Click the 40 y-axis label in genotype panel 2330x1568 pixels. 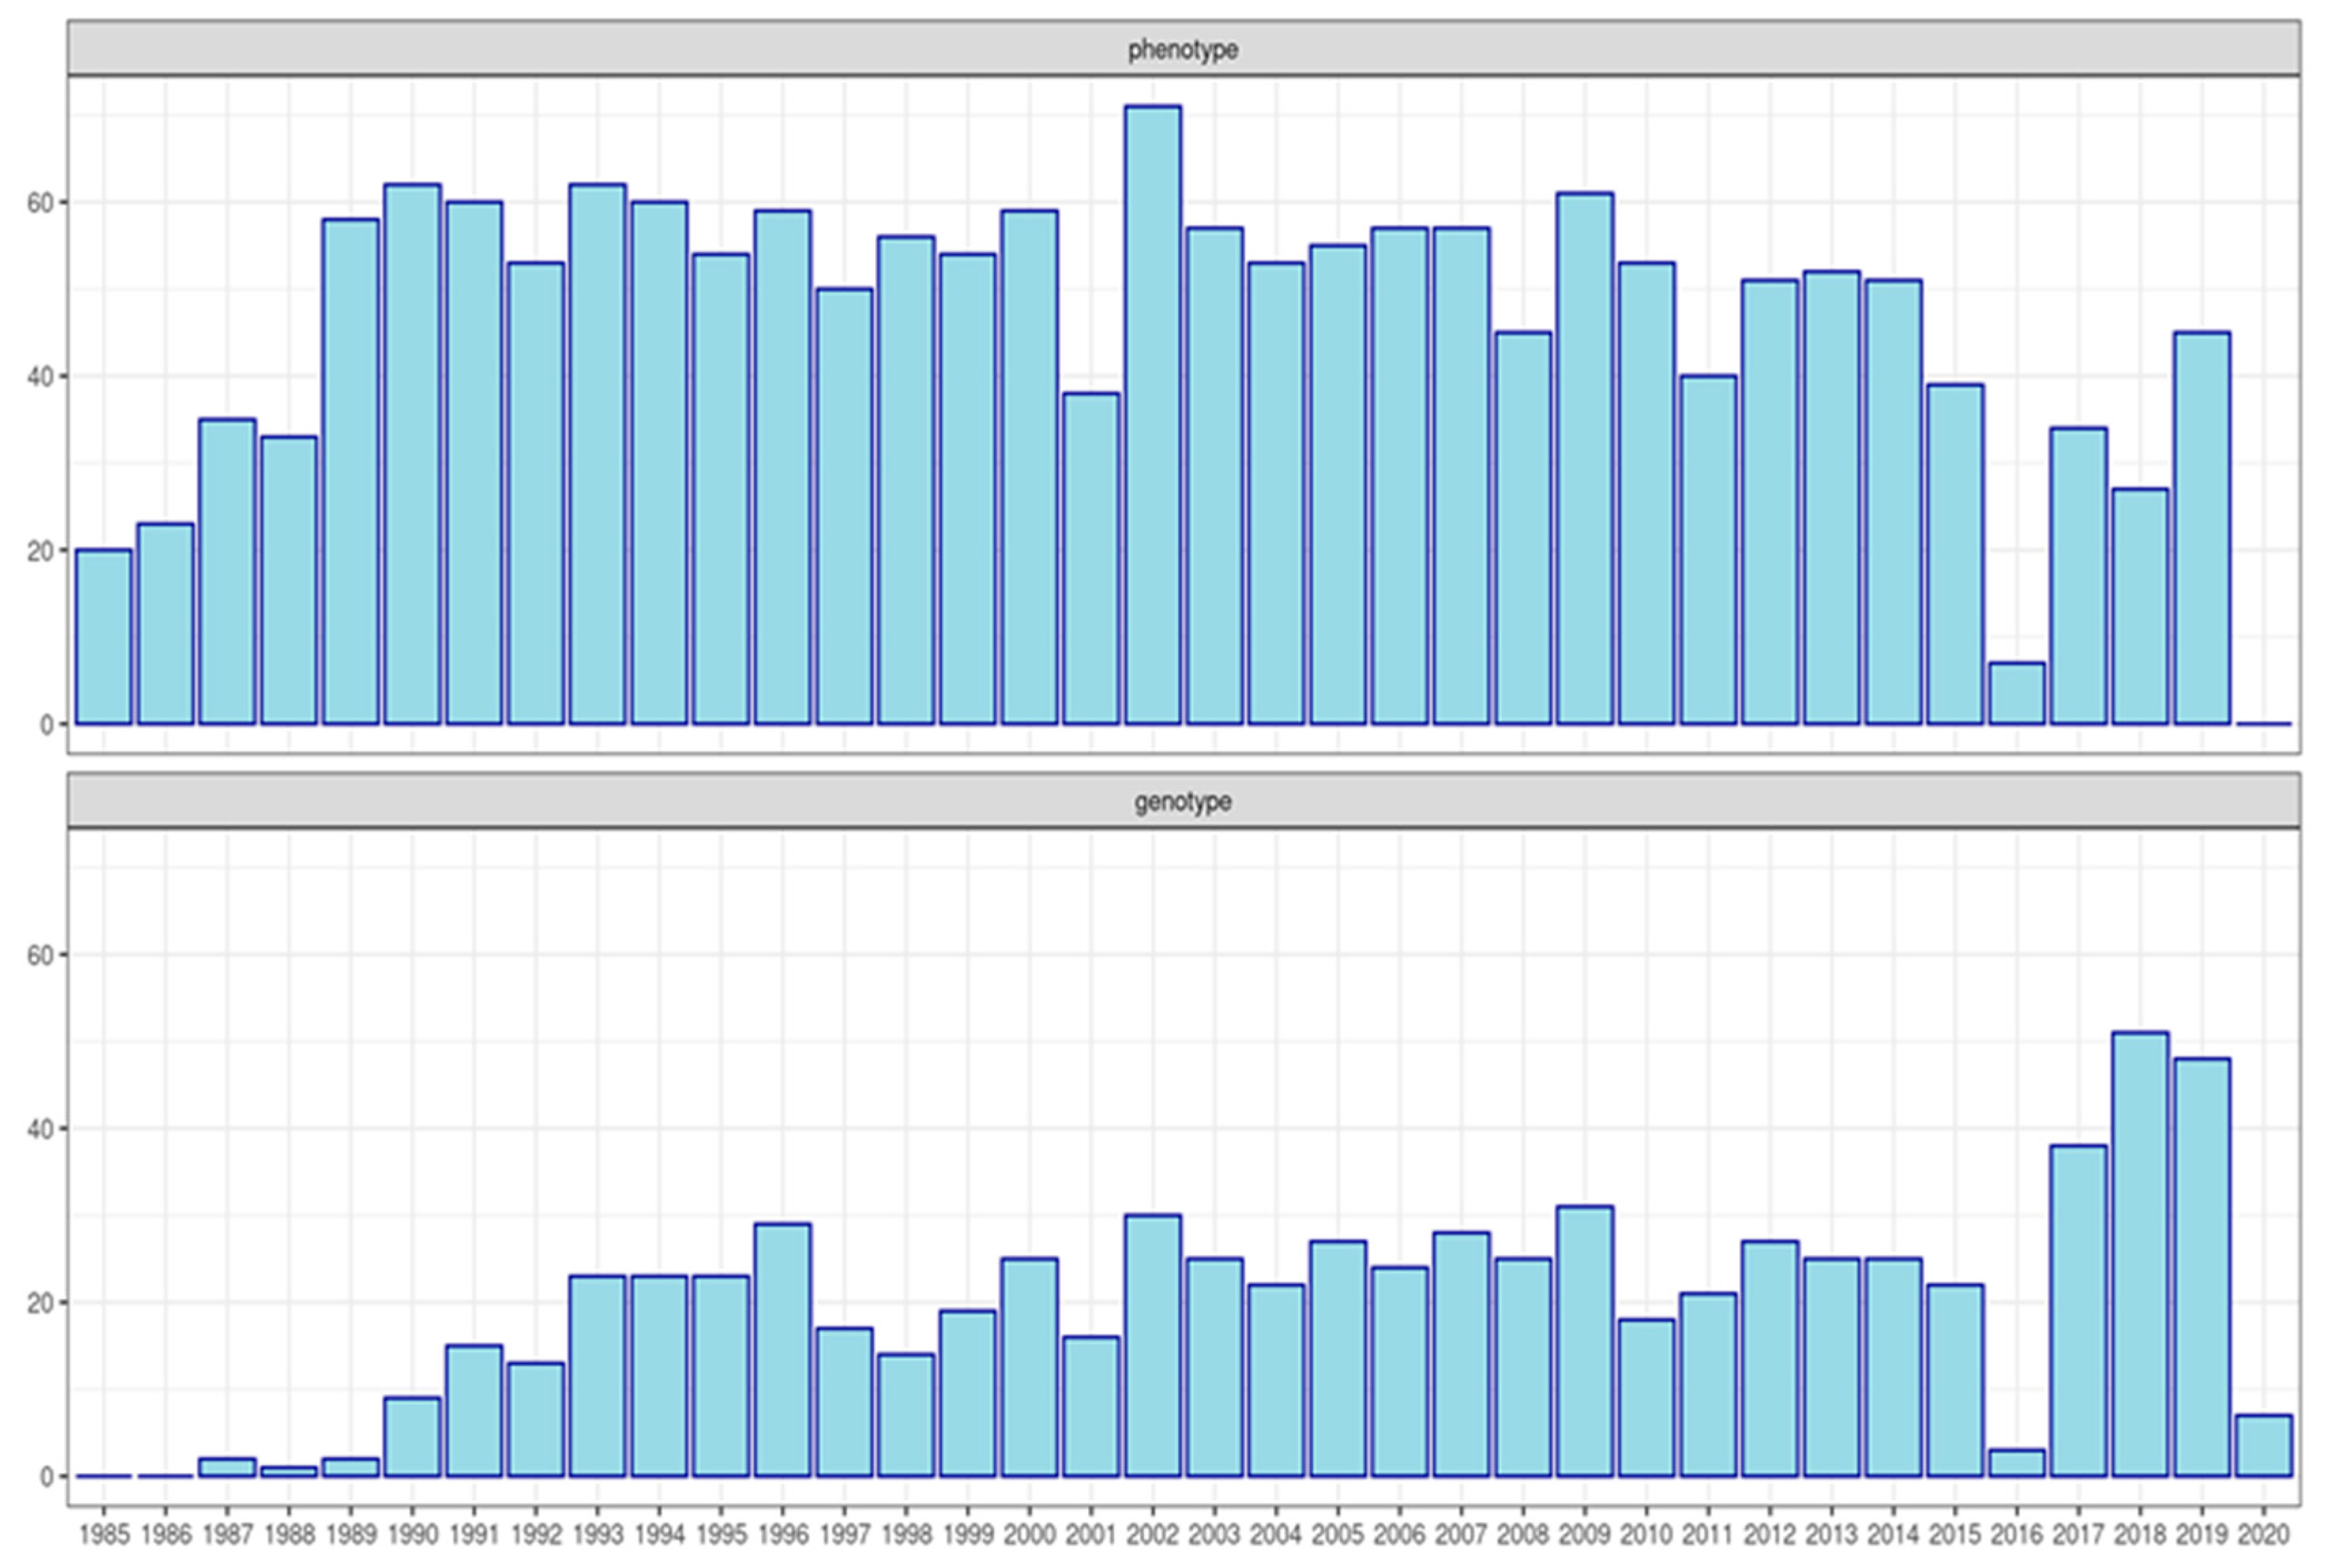click(x=40, y=1129)
